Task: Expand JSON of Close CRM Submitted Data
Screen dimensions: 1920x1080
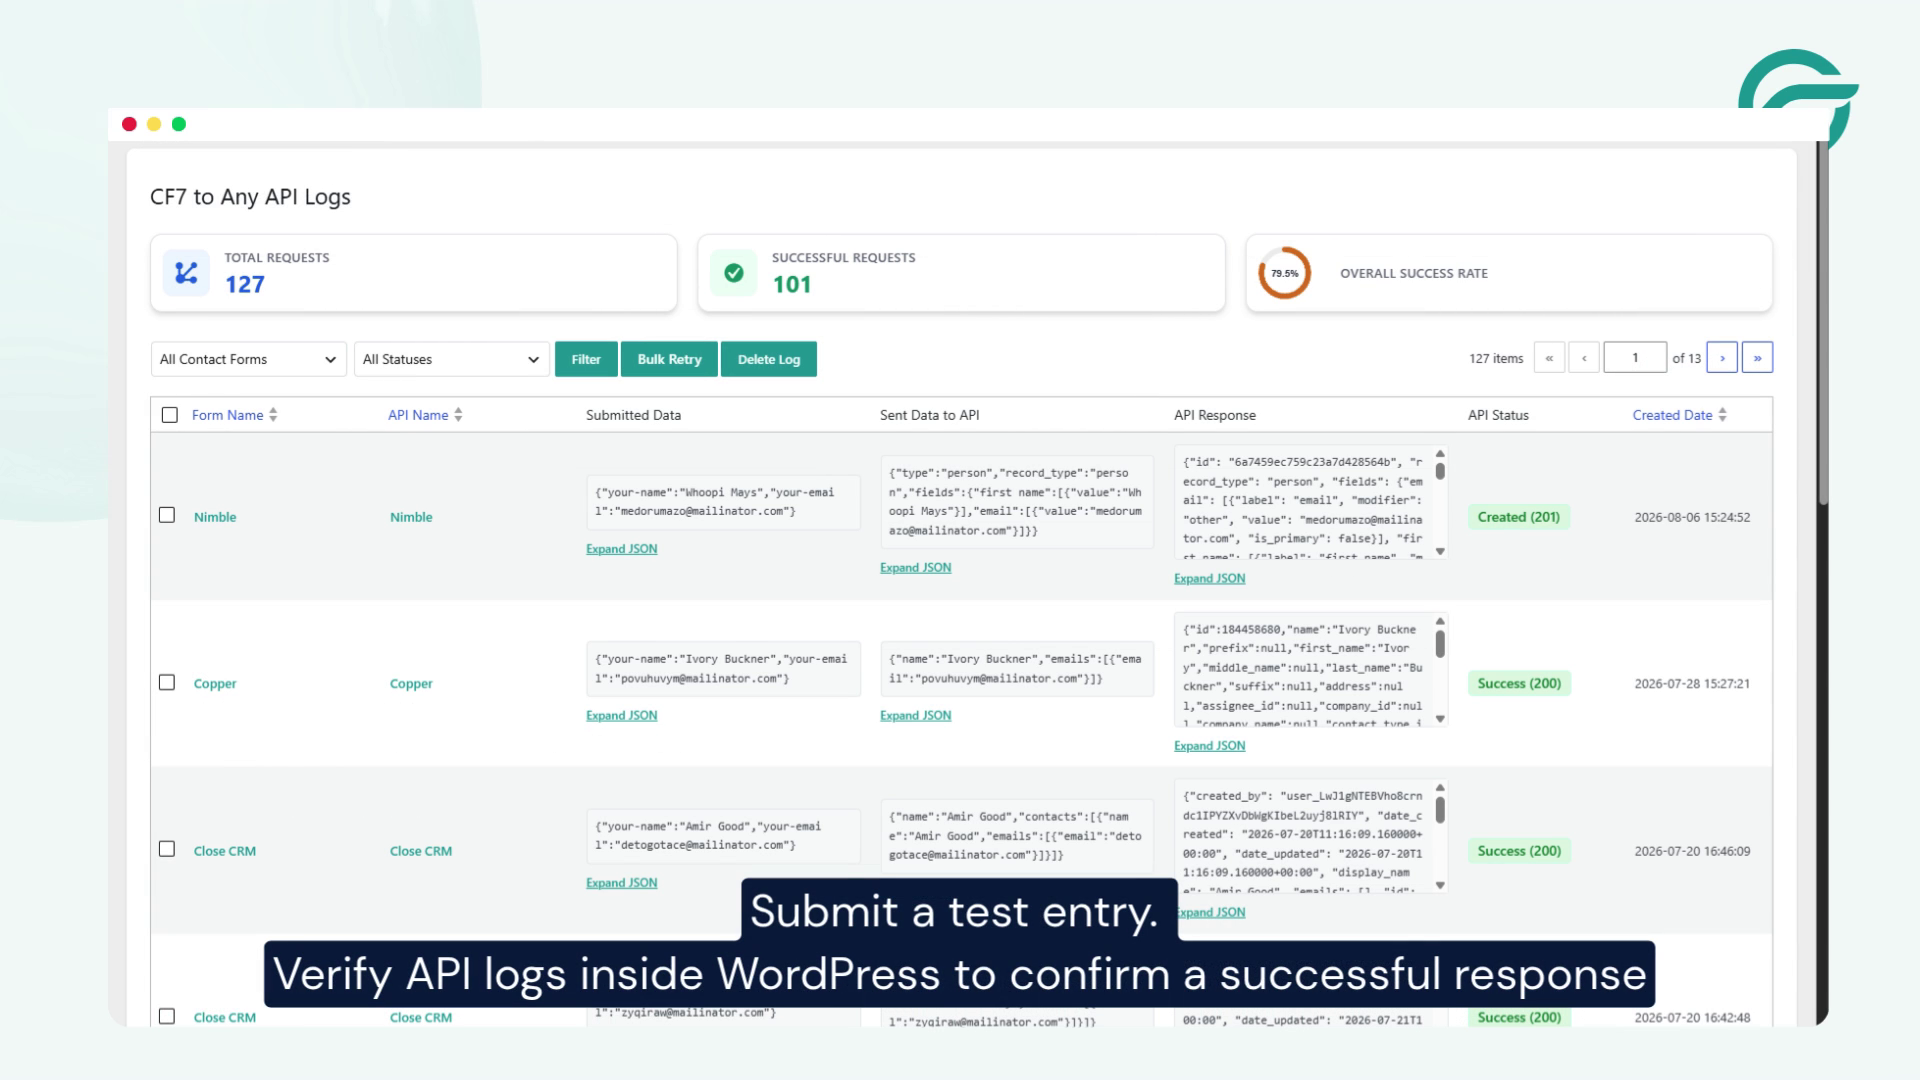Action: (621, 883)
